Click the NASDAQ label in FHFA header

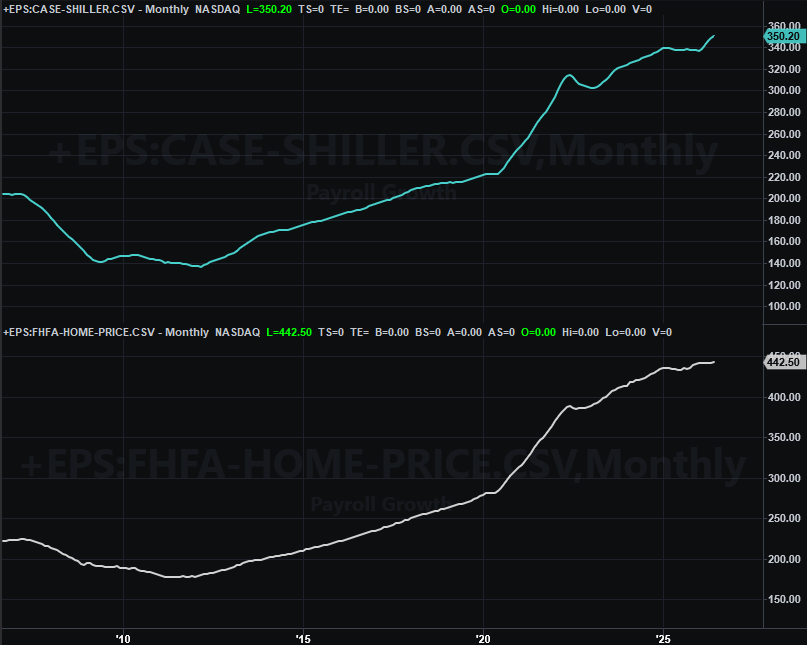point(237,332)
